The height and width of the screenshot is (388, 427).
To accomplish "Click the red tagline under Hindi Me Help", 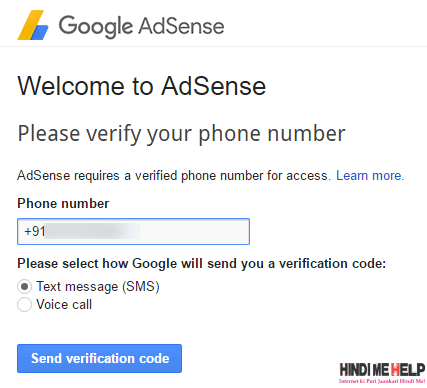I will click(382, 381).
